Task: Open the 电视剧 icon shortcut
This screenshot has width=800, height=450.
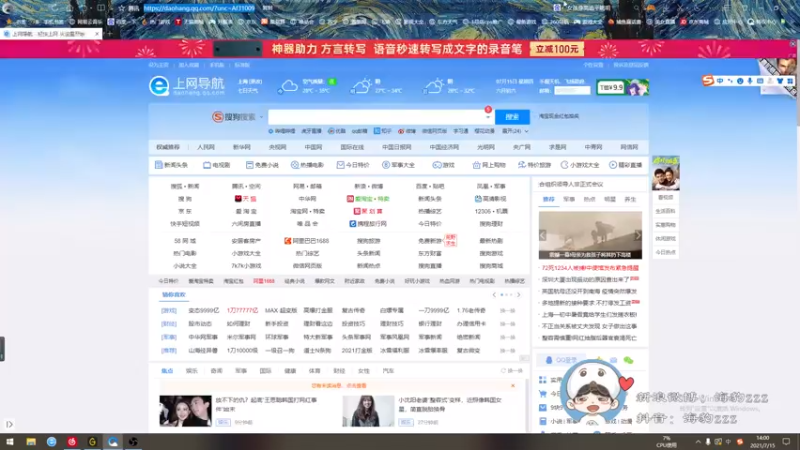Action: [217, 165]
